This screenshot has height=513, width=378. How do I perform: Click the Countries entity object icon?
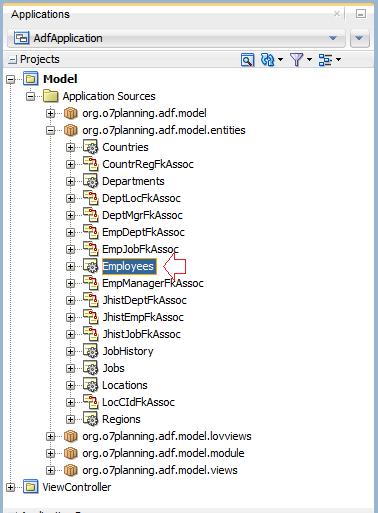coord(90,147)
